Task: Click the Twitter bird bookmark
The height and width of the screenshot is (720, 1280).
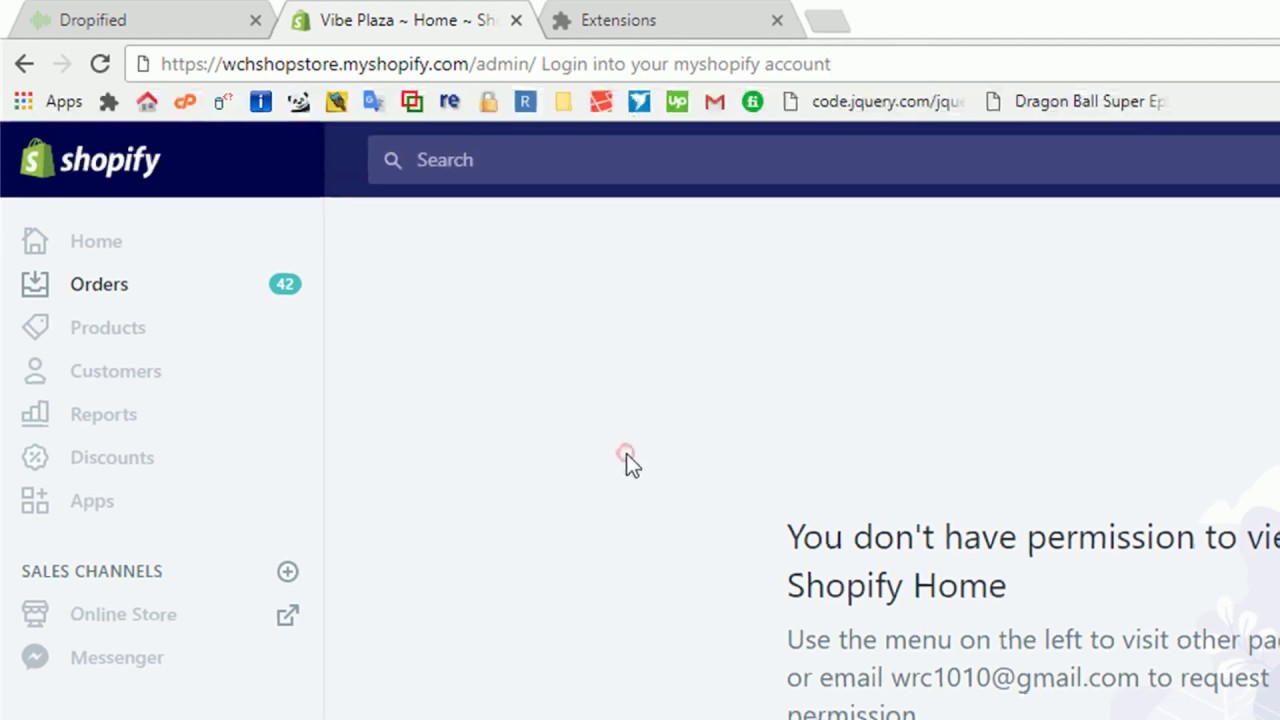Action: click(x=639, y=101)
